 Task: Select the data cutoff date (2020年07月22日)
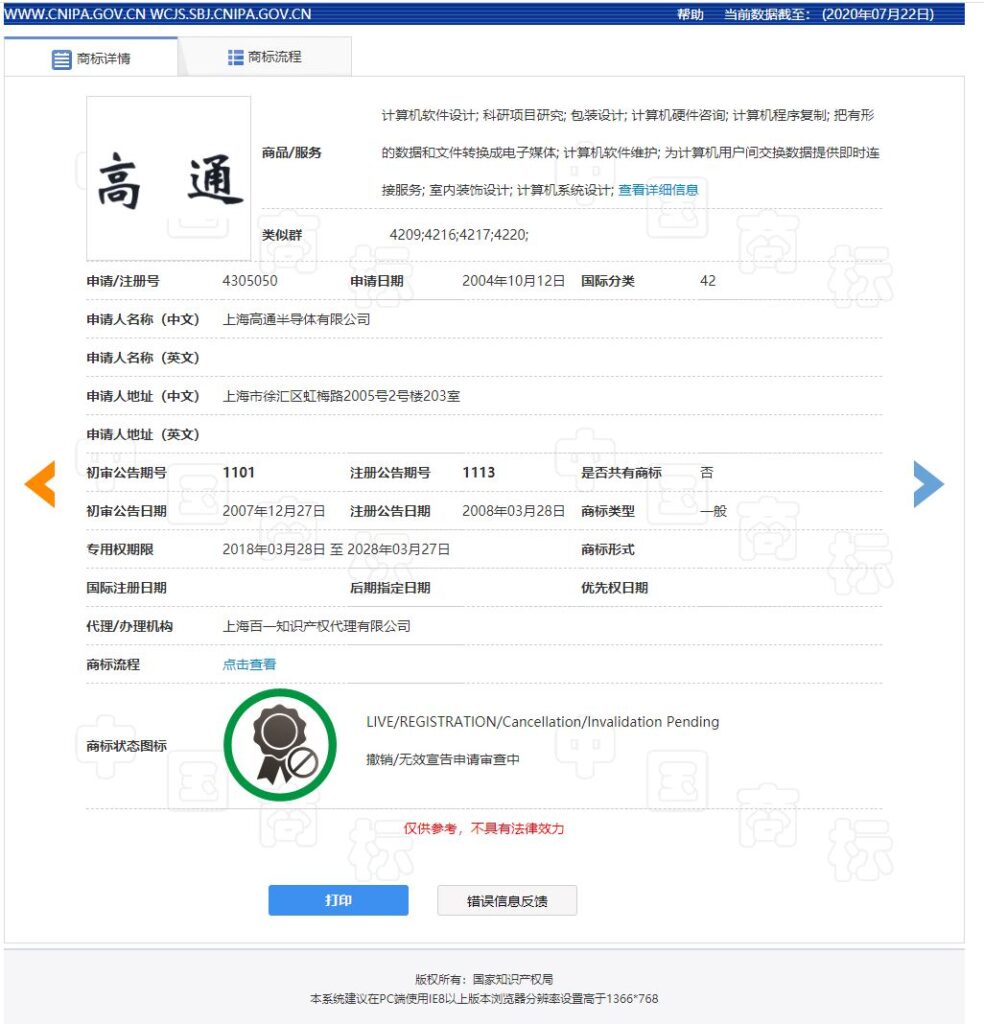click(x=878, y=14)
